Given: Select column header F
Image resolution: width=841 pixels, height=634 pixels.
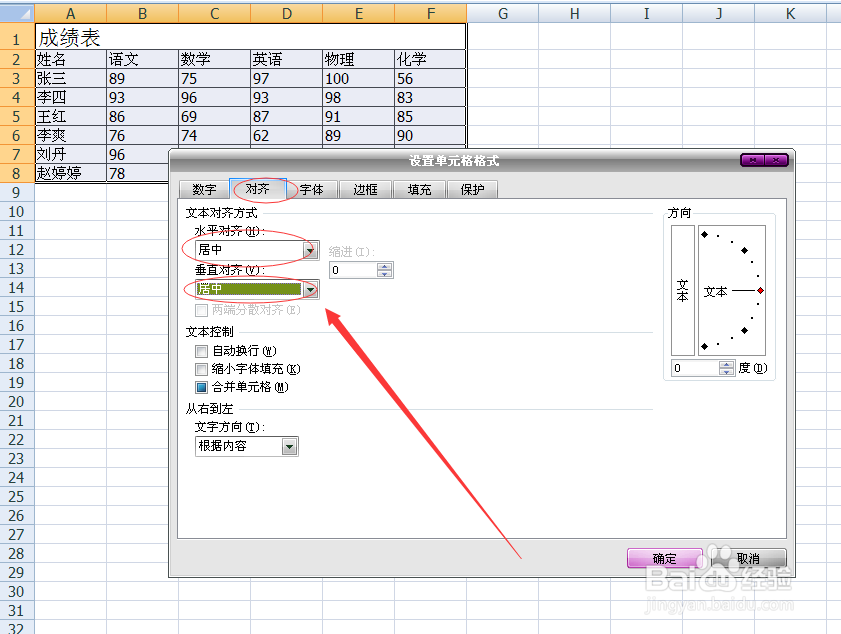Looking at the screenshot, I should pyautogui.click(x=430, y=11).
